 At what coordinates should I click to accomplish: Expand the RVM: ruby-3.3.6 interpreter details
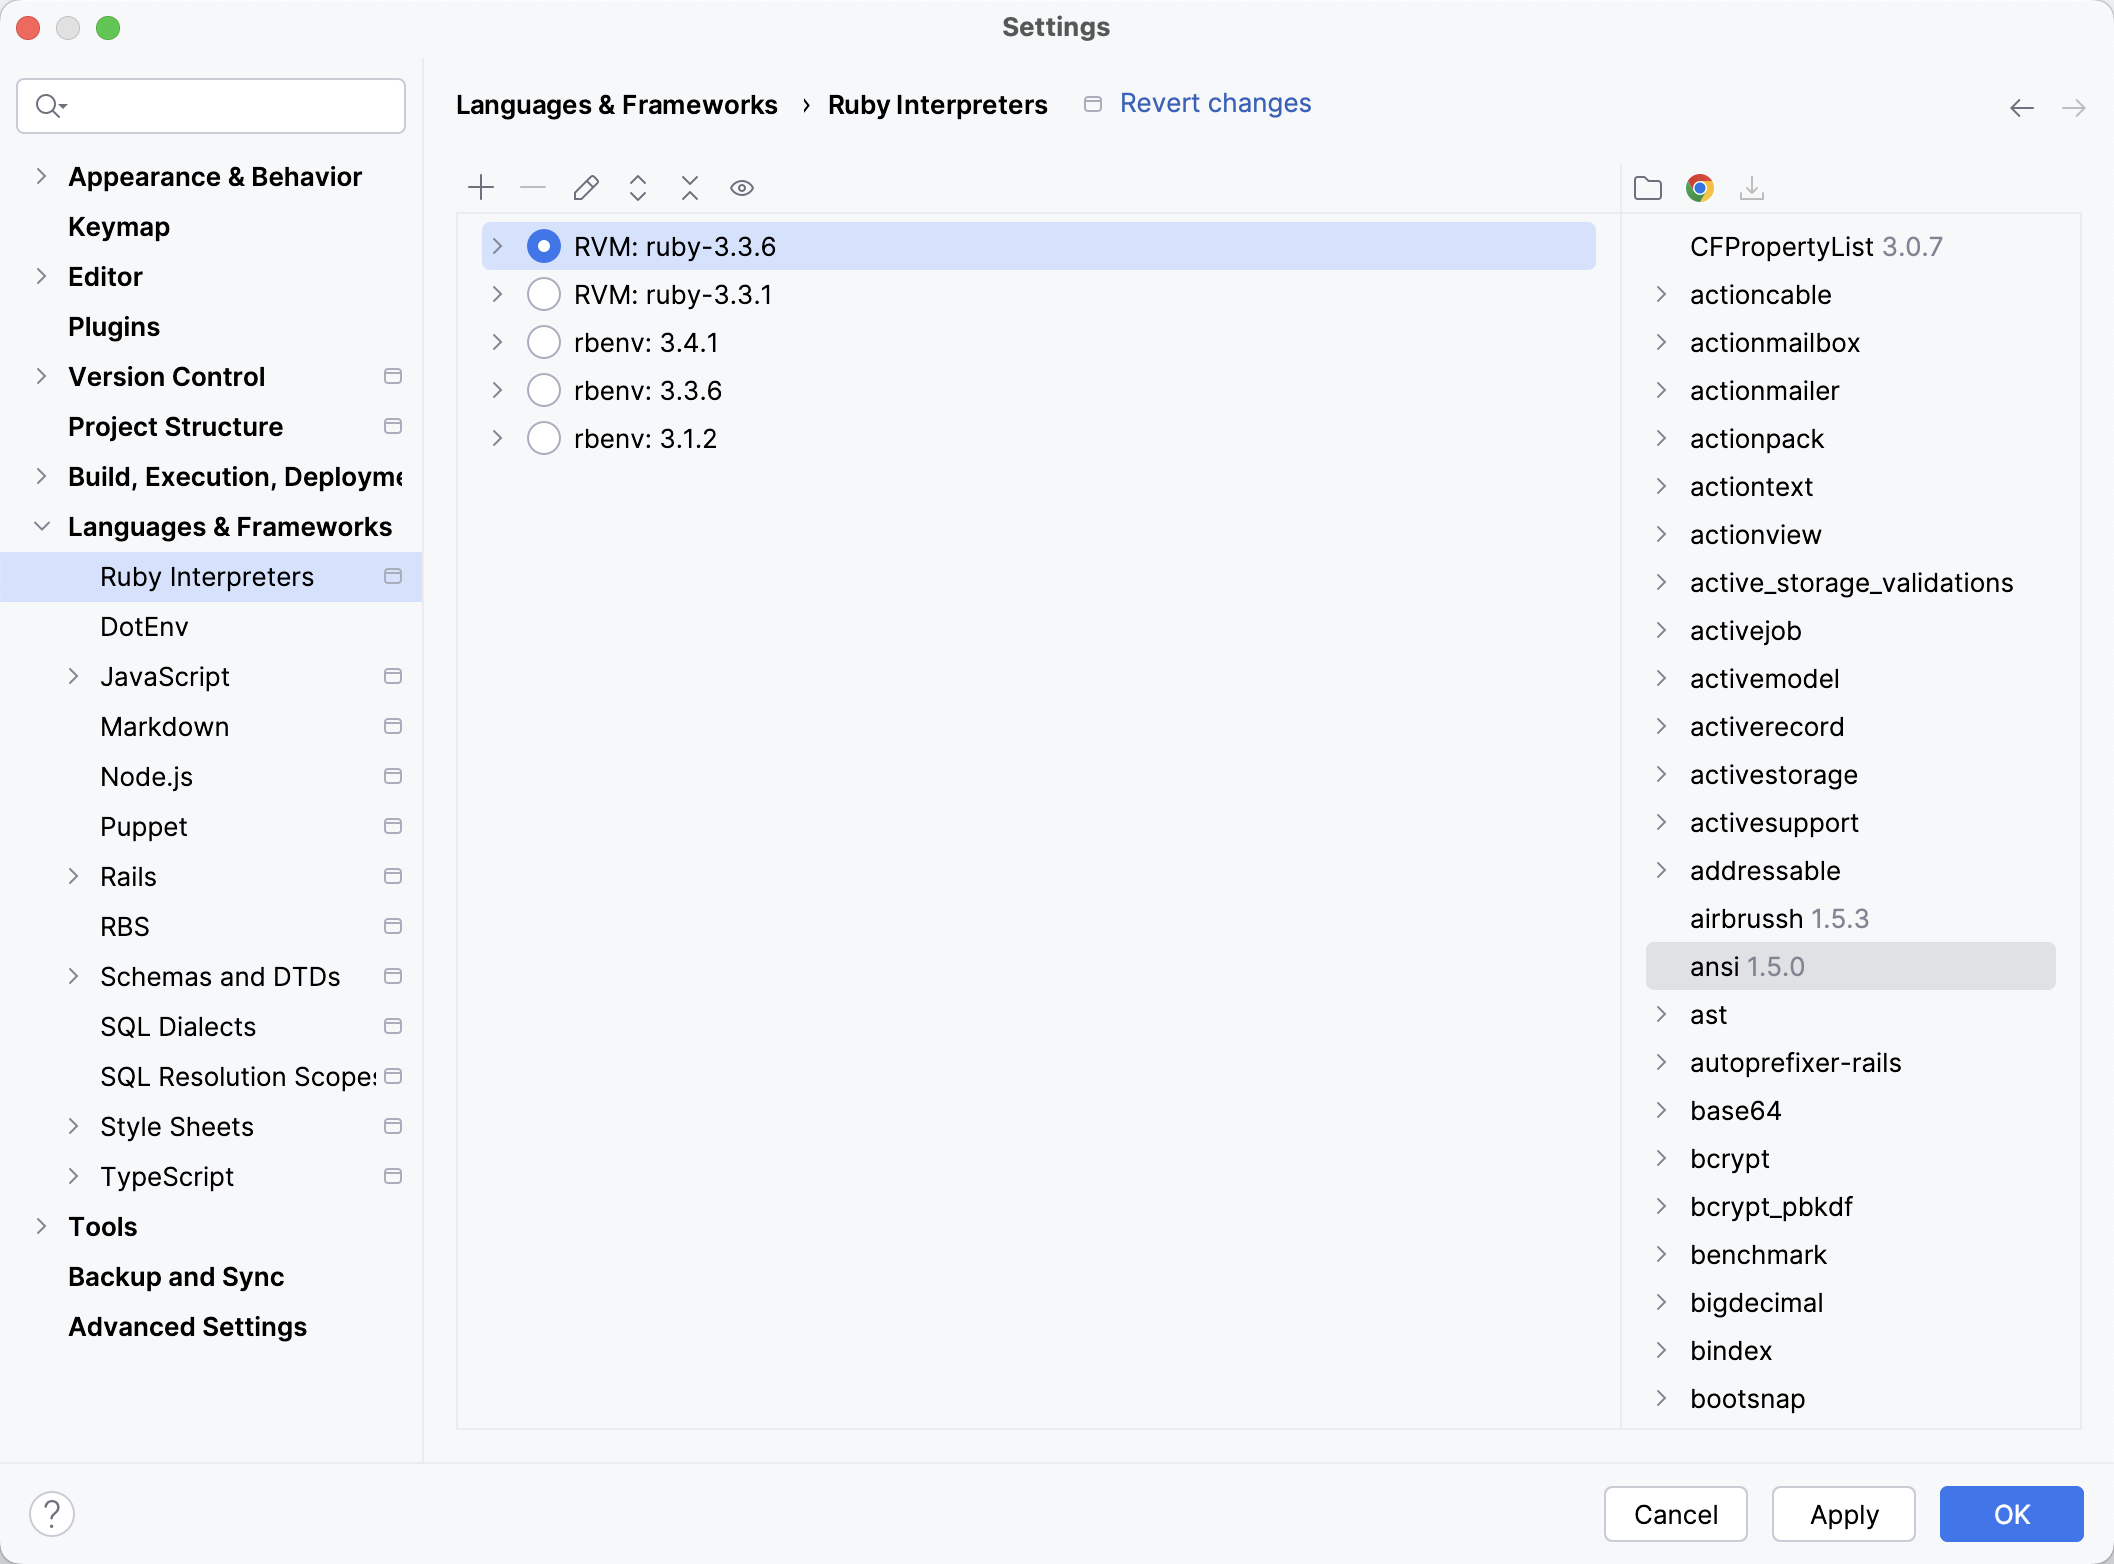497,245
